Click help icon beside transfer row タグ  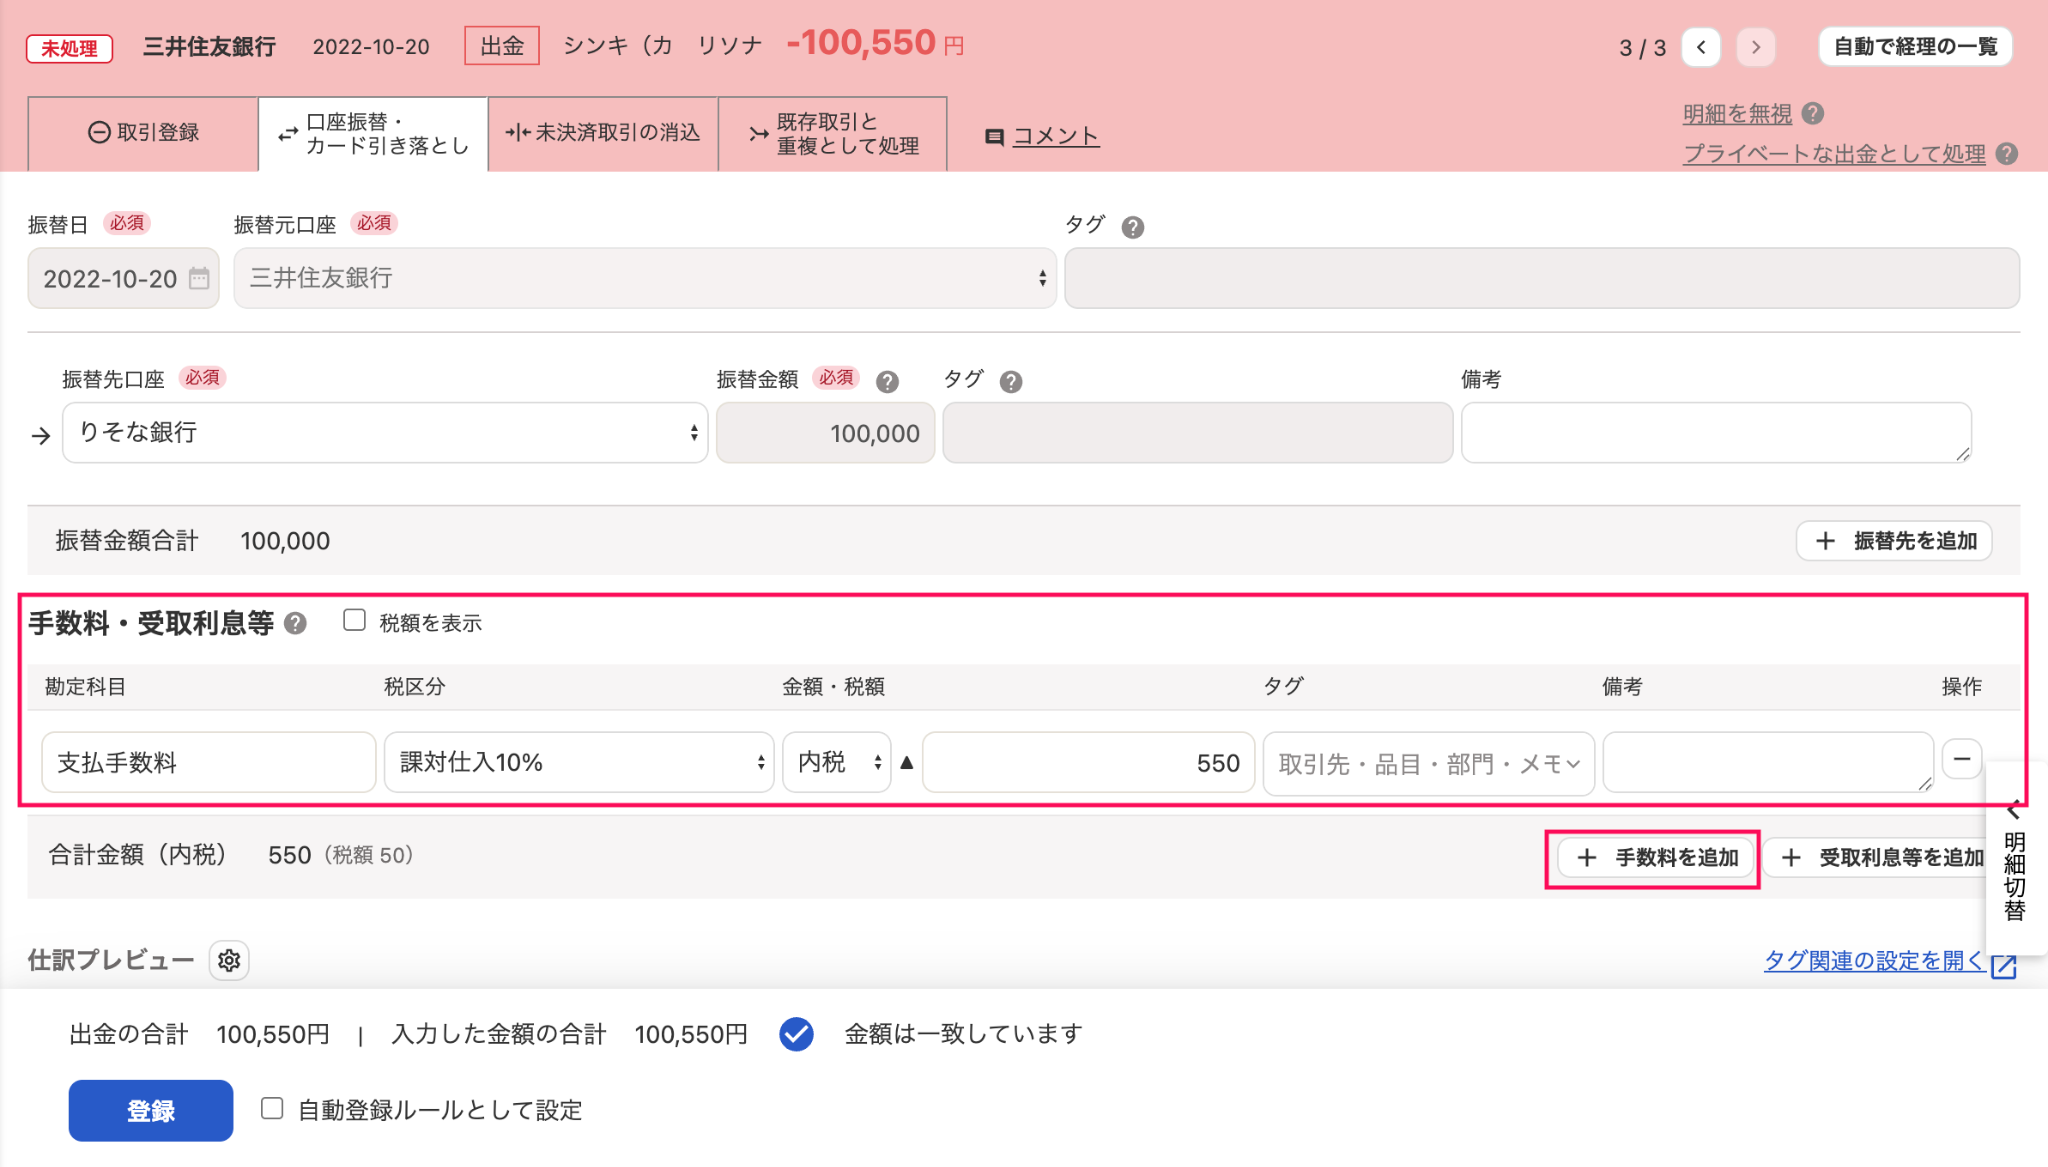tap(1011, 382)
